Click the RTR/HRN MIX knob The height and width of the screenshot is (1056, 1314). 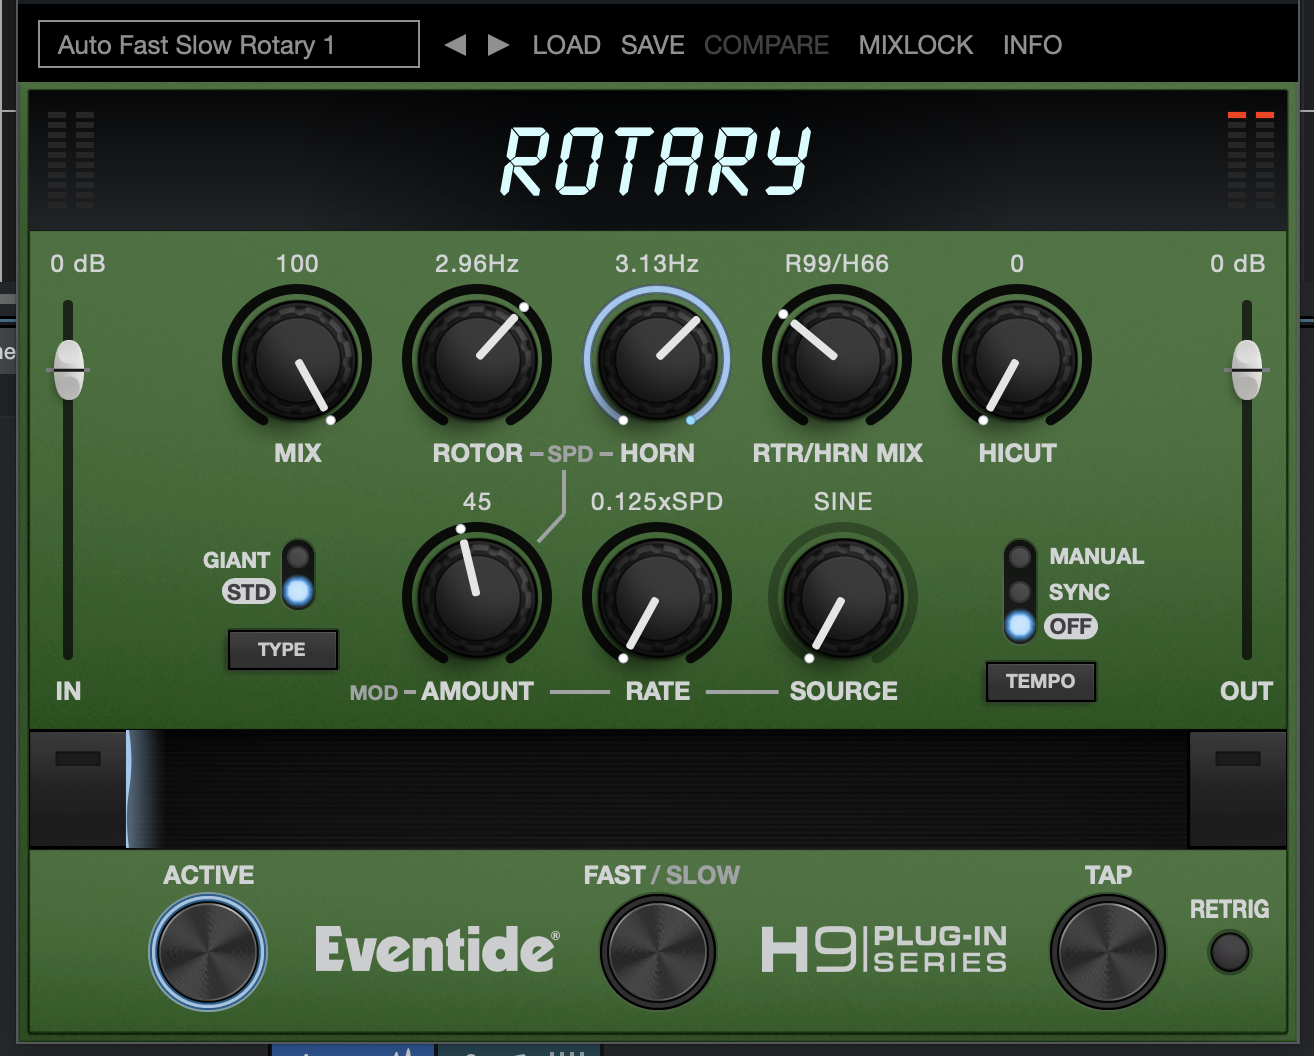tap(837, 359)
